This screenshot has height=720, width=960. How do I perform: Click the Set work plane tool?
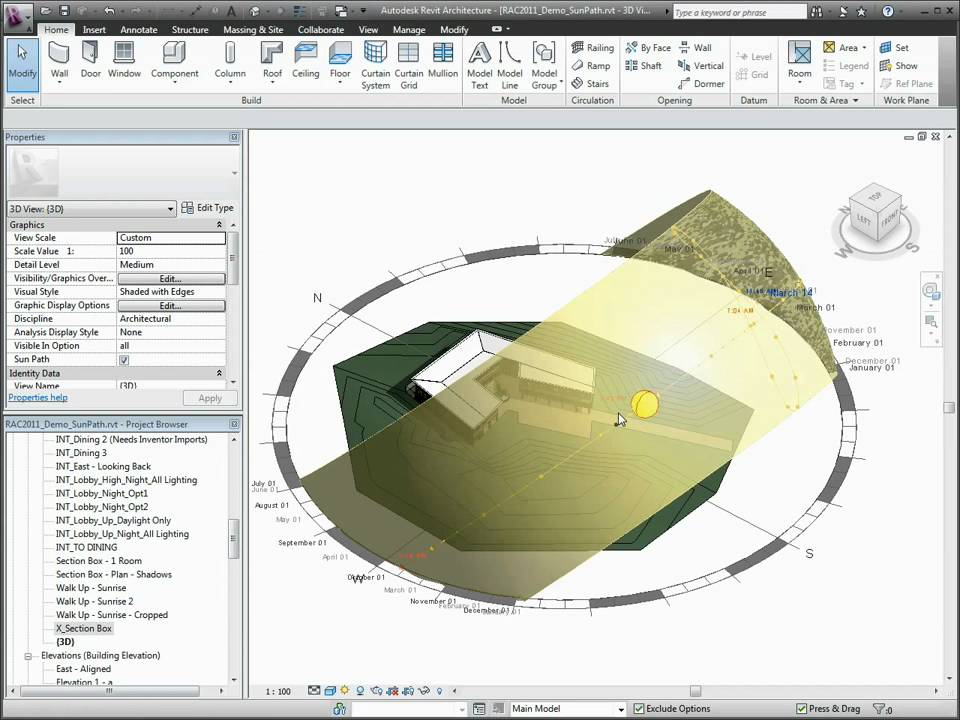coord(894,48)
